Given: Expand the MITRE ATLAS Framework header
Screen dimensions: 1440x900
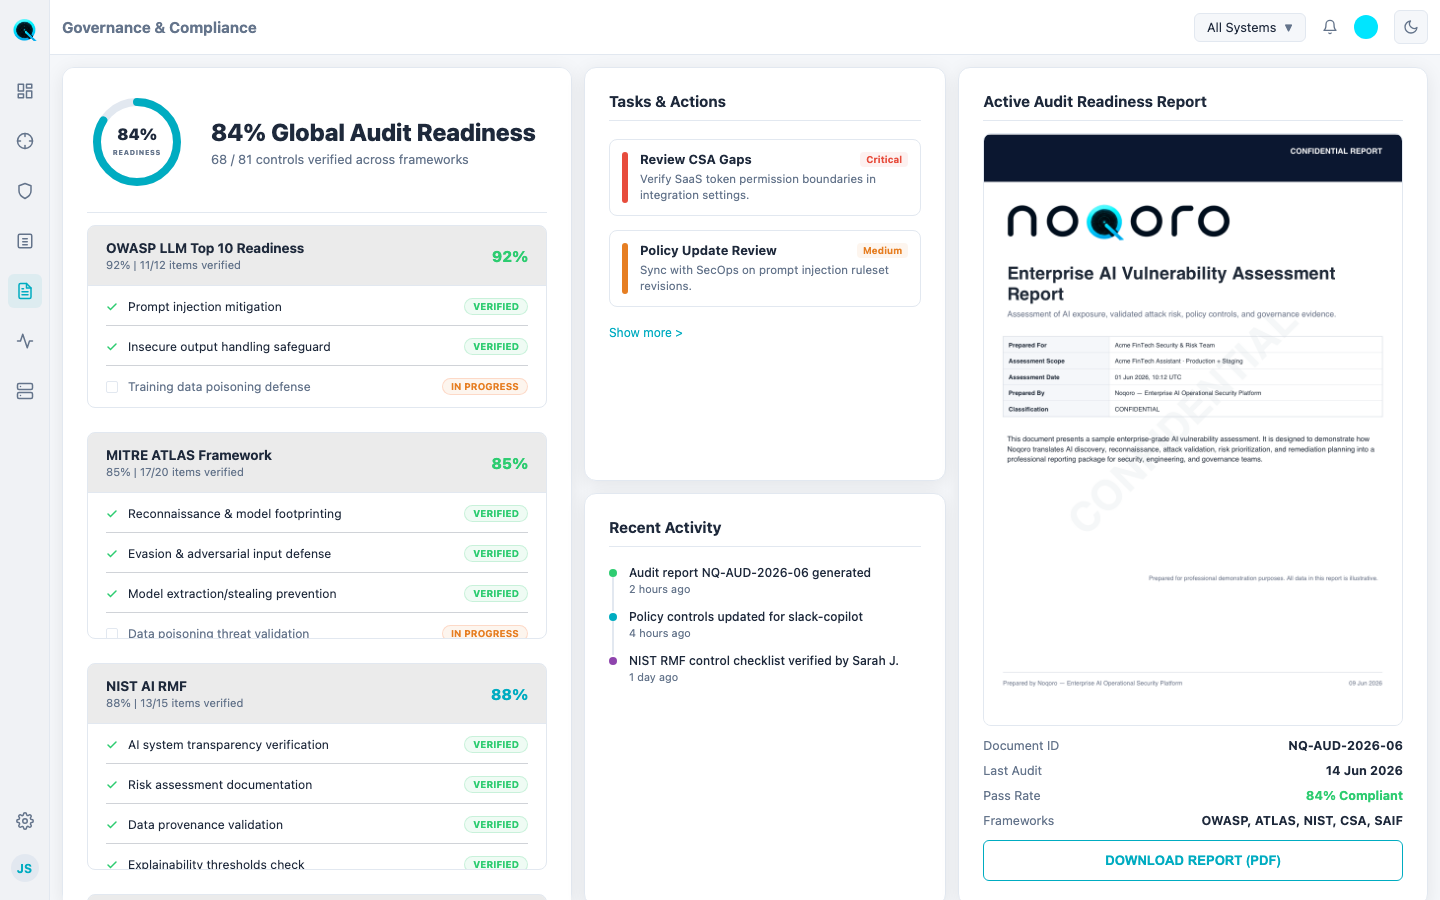Looking at the screenshot, I should tap(317, 463).
